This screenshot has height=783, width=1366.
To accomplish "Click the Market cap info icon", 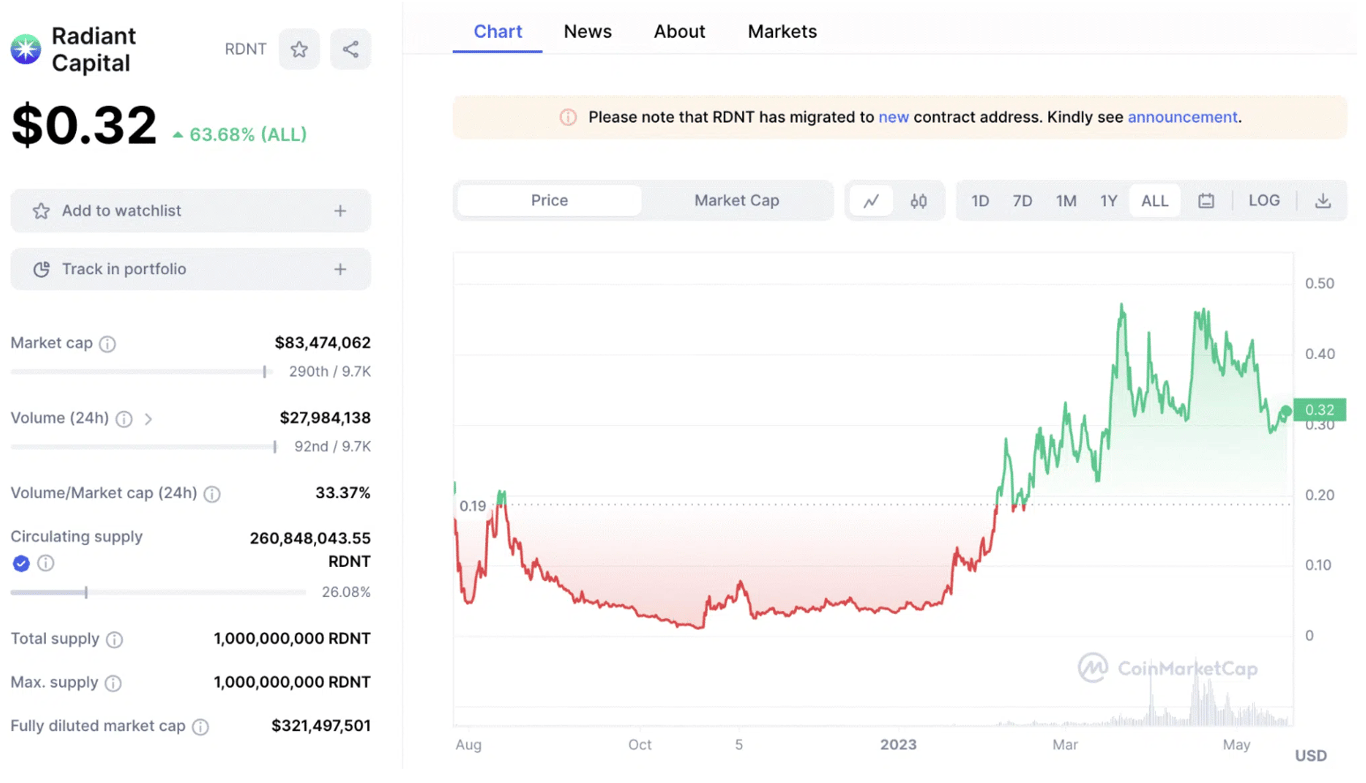I will 107,344.
